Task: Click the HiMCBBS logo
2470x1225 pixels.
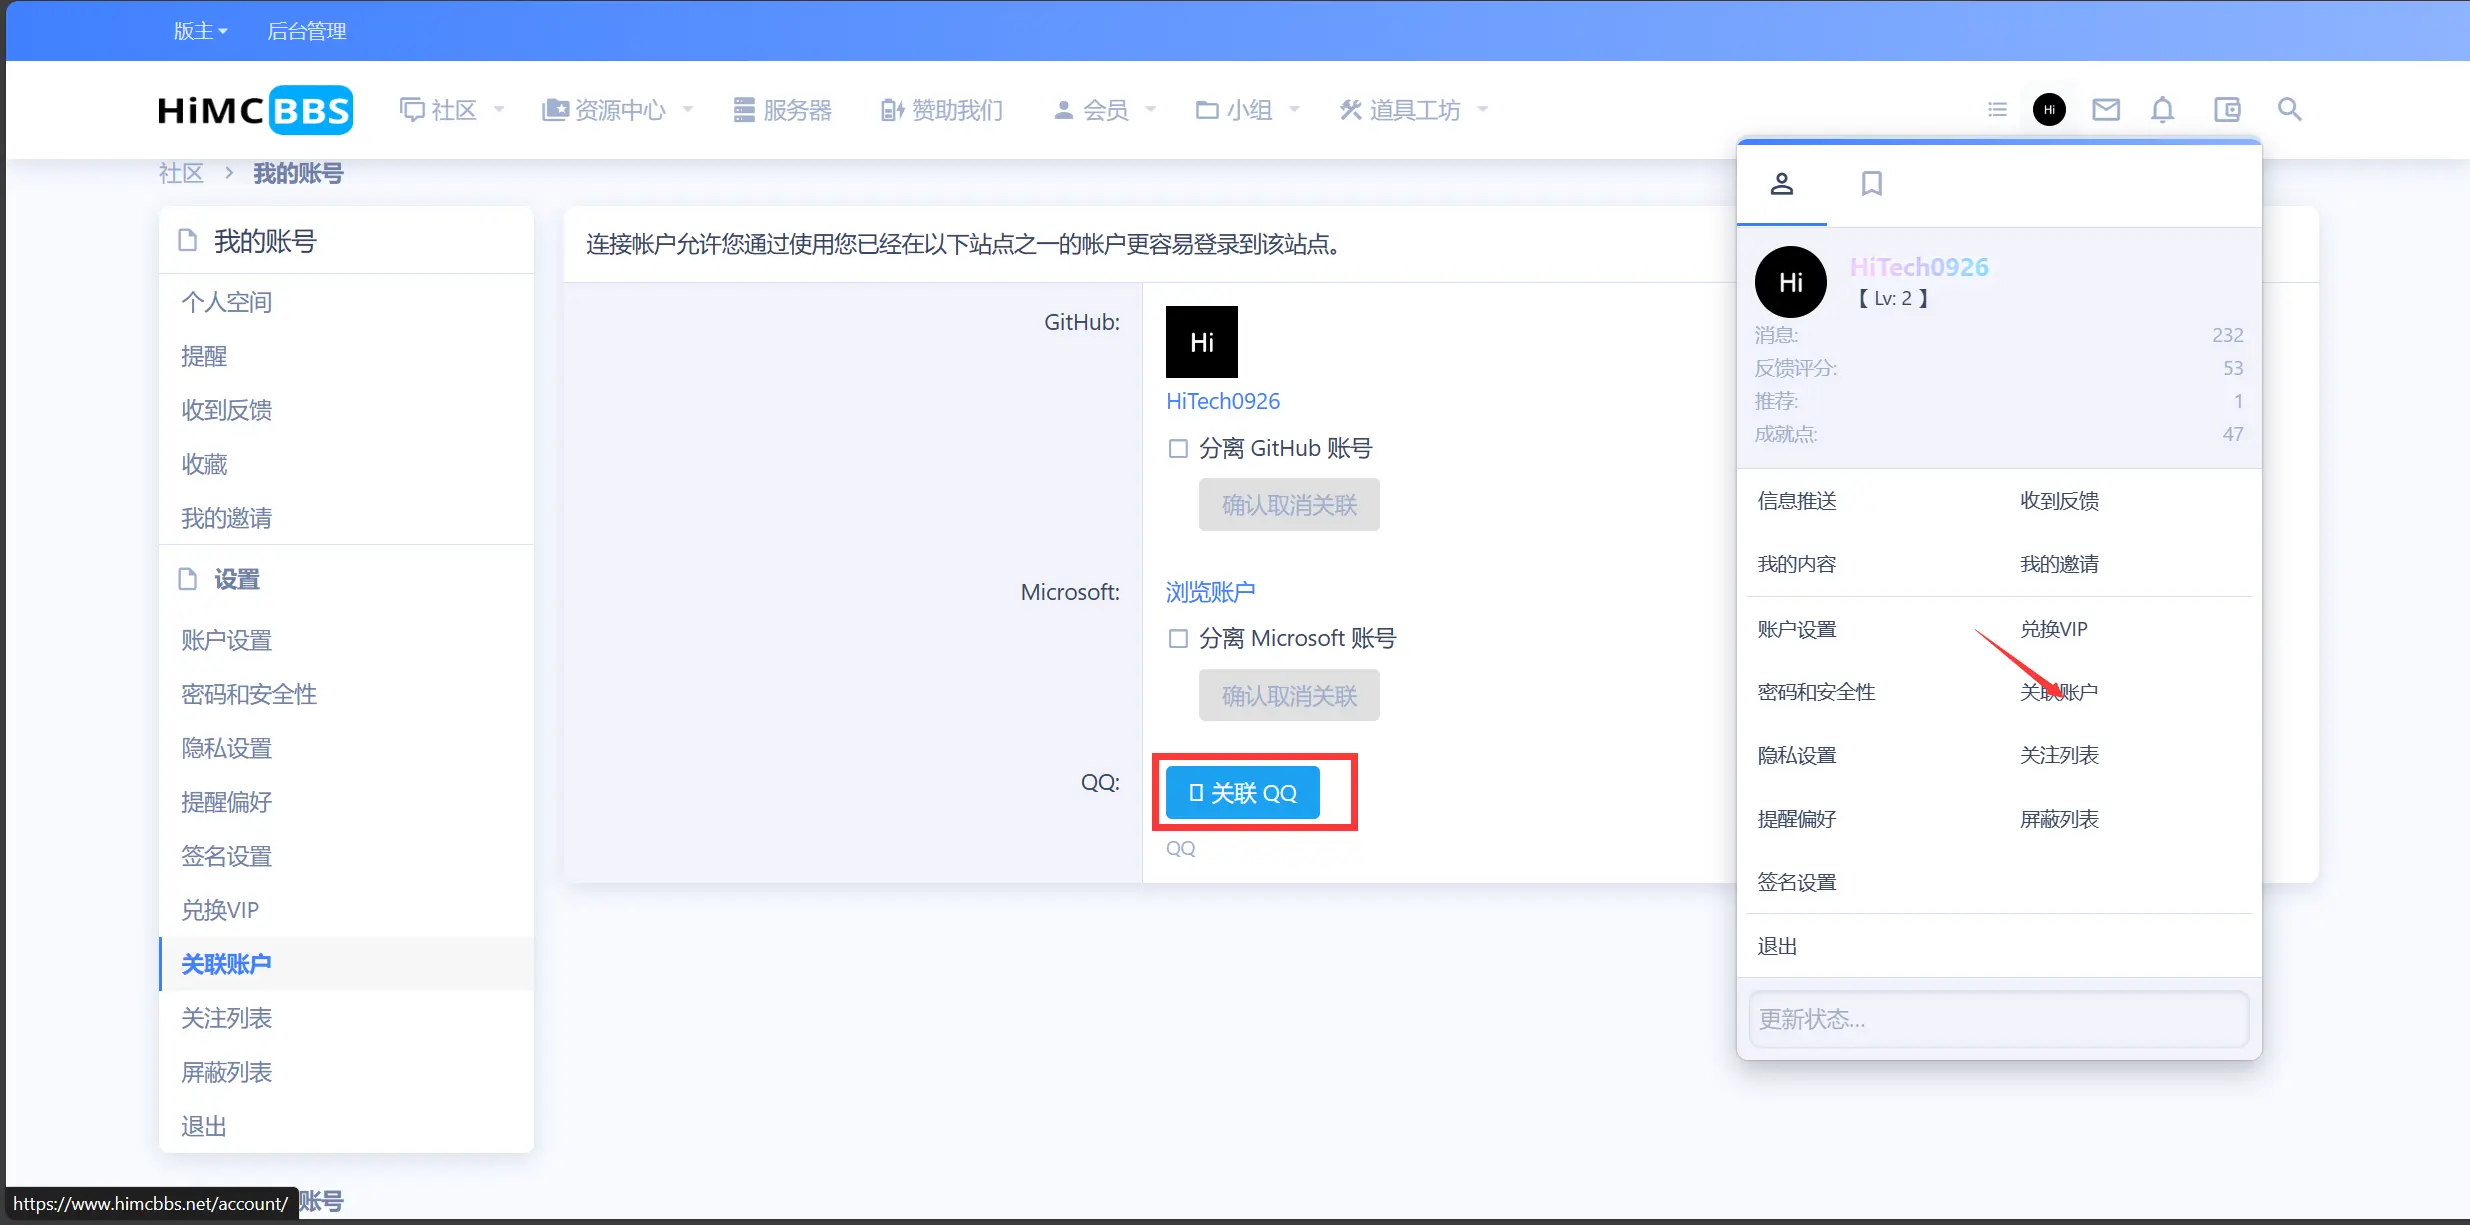Action: point(254,109)
